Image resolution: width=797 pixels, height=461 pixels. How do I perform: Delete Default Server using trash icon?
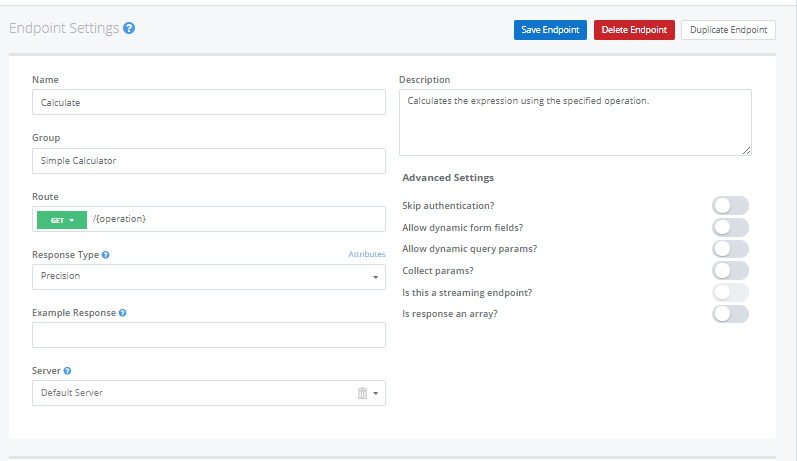pyautogui.click(x=362, y=393)
